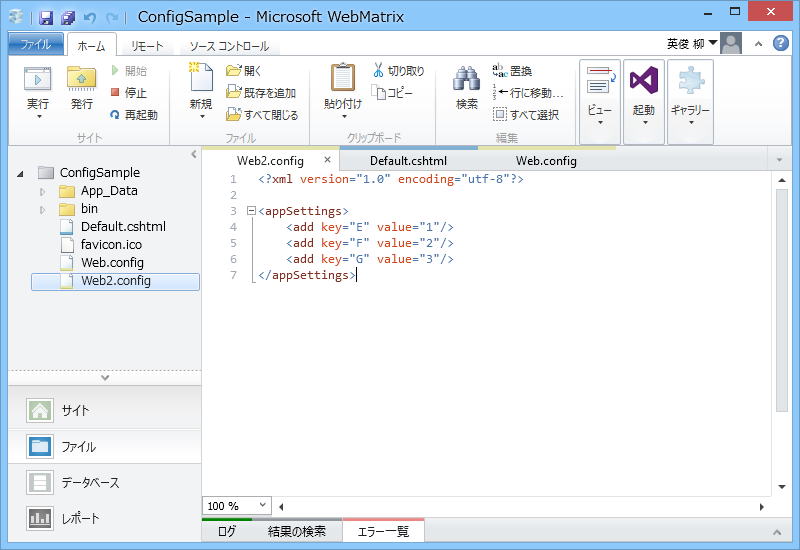The height and width of the screenshot is (550, 800).
Task: Click the Undo arrow in title bar
Action: coord(90,18)
